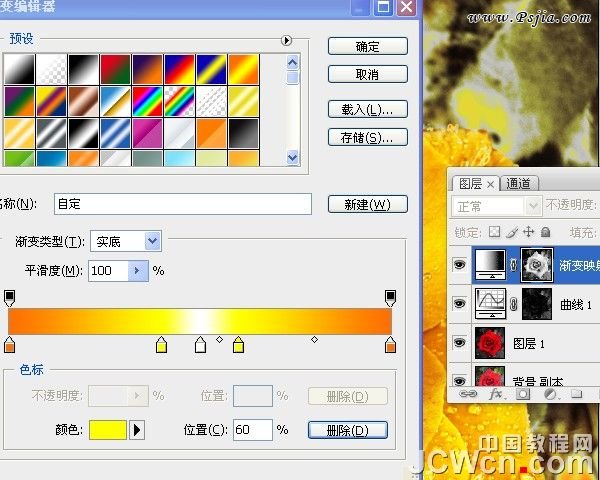Image resolution: width=600 pixels, height=480 pixels.
Task: Select the rainbow spectrum gradient preset
Action: pos(146,100)
